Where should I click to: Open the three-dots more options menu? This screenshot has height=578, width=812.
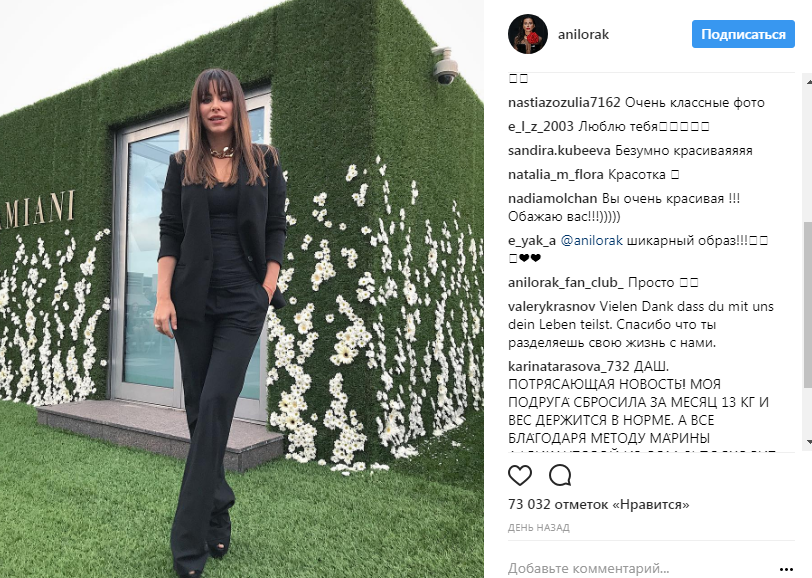coord(786,569)
